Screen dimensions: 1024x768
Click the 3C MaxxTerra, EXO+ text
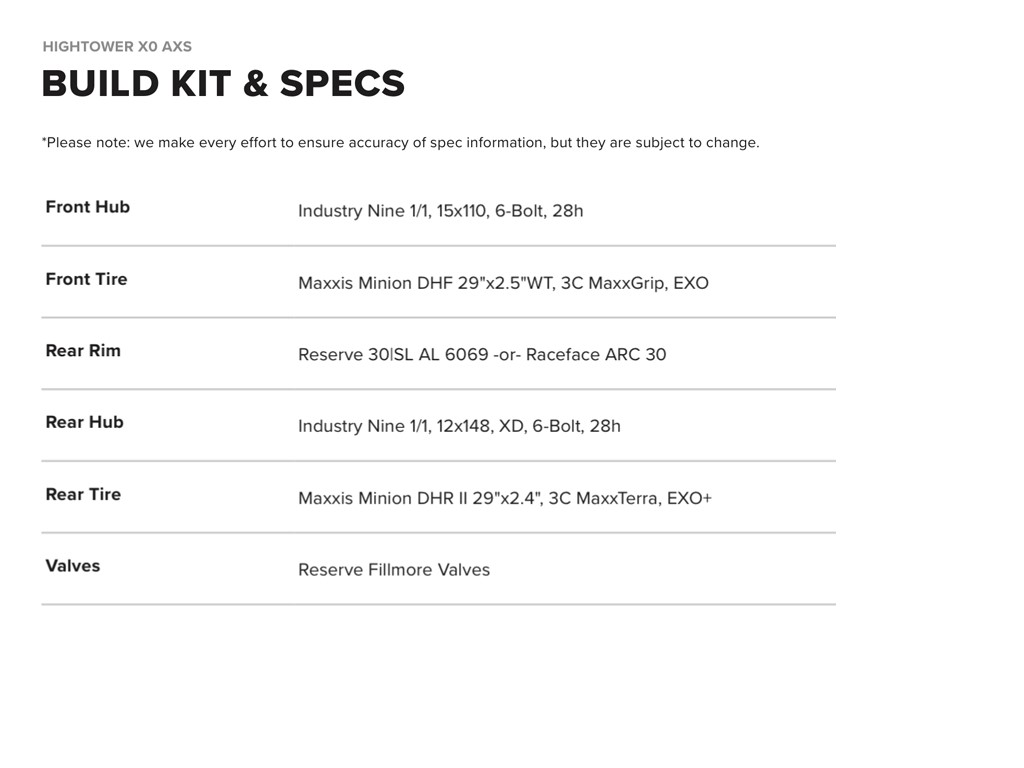630,498
